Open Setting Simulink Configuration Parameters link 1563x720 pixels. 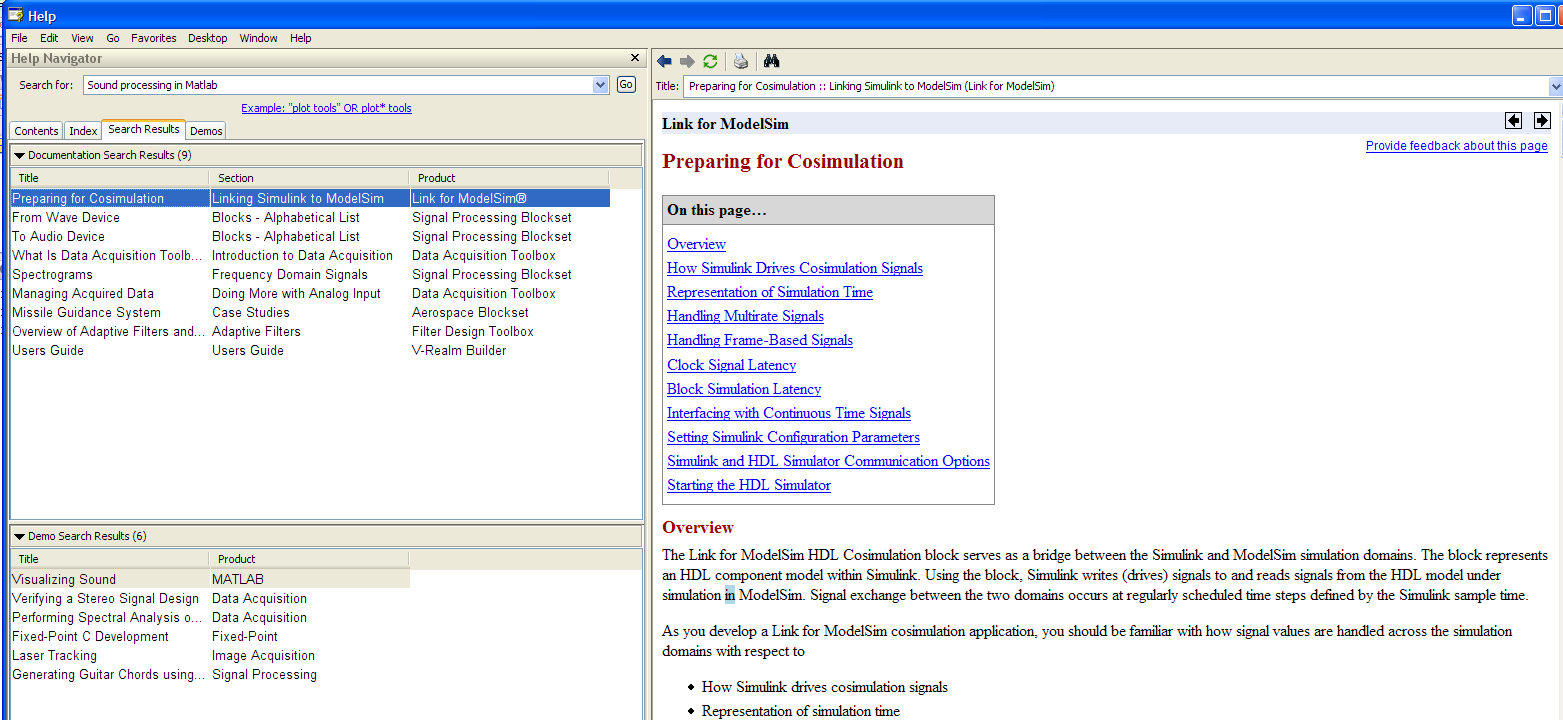click(793, 437)
